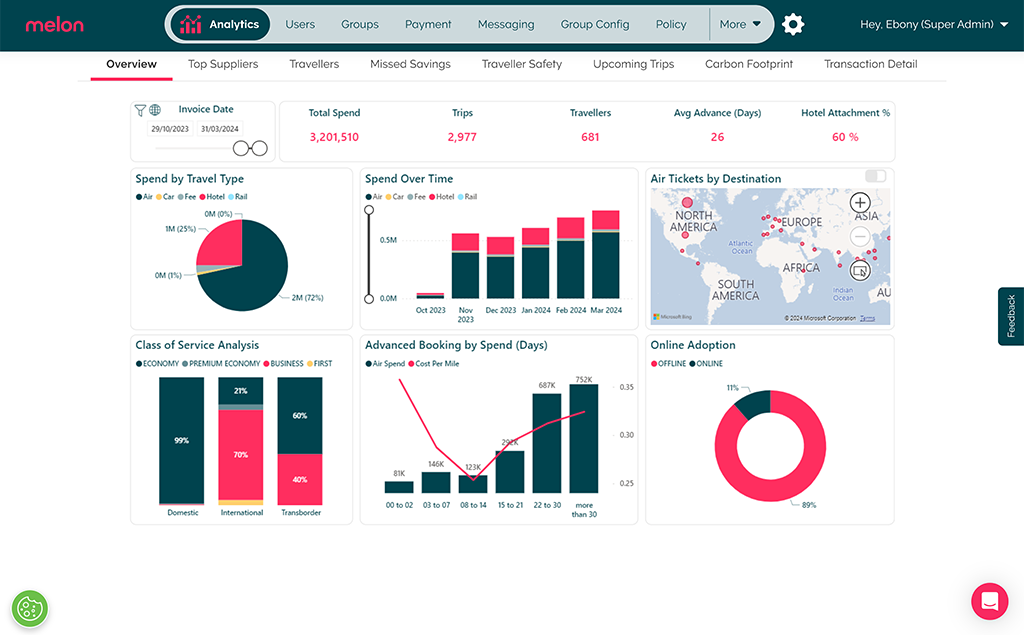Zoom out on the destination map
Screen dimensions: 1024x635
[860, 237]
